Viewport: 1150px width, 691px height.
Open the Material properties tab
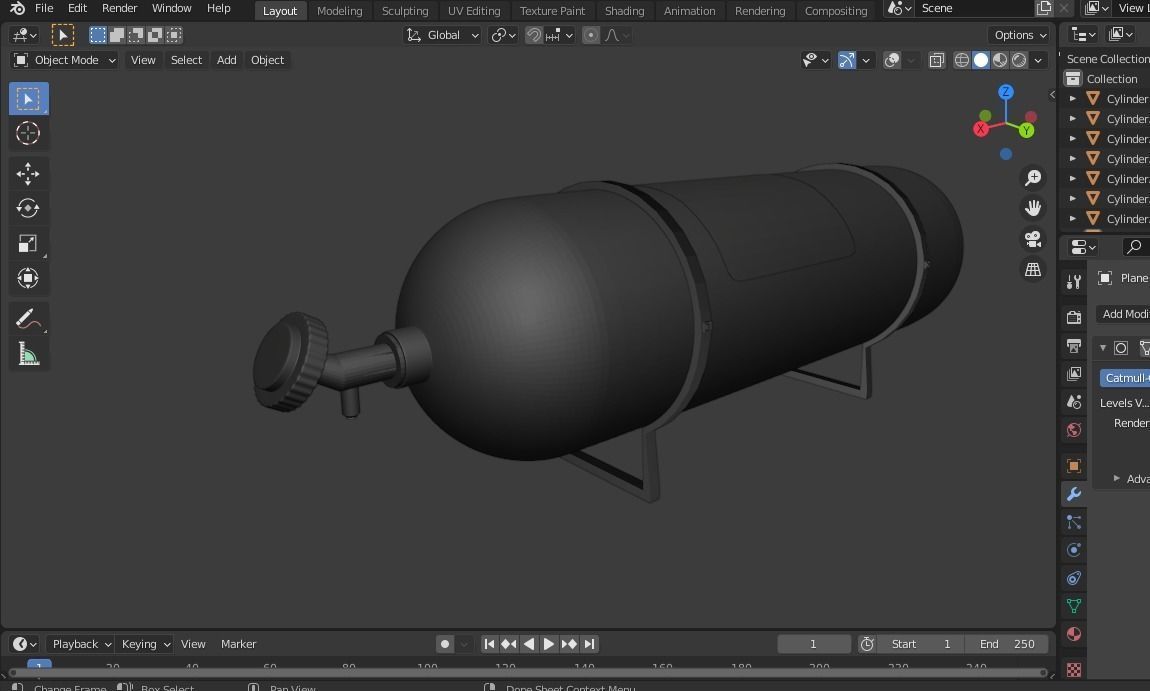(1073, 633)
